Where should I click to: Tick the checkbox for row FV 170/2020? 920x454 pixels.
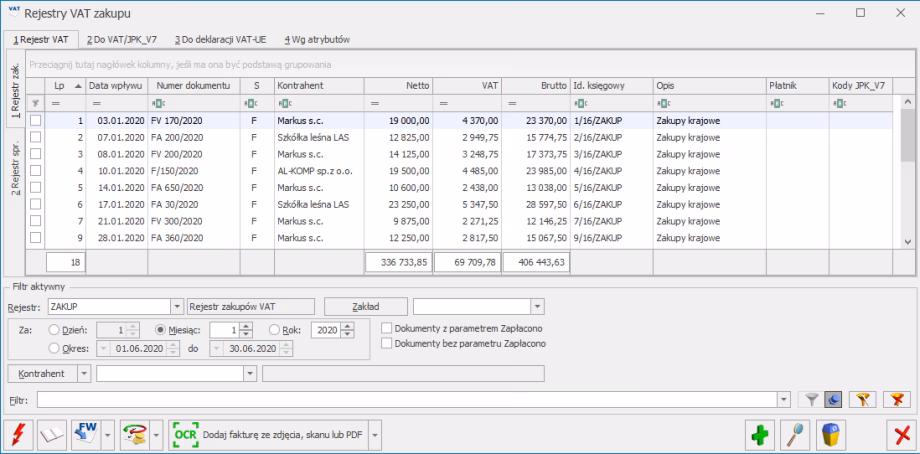tap(37, 120)
